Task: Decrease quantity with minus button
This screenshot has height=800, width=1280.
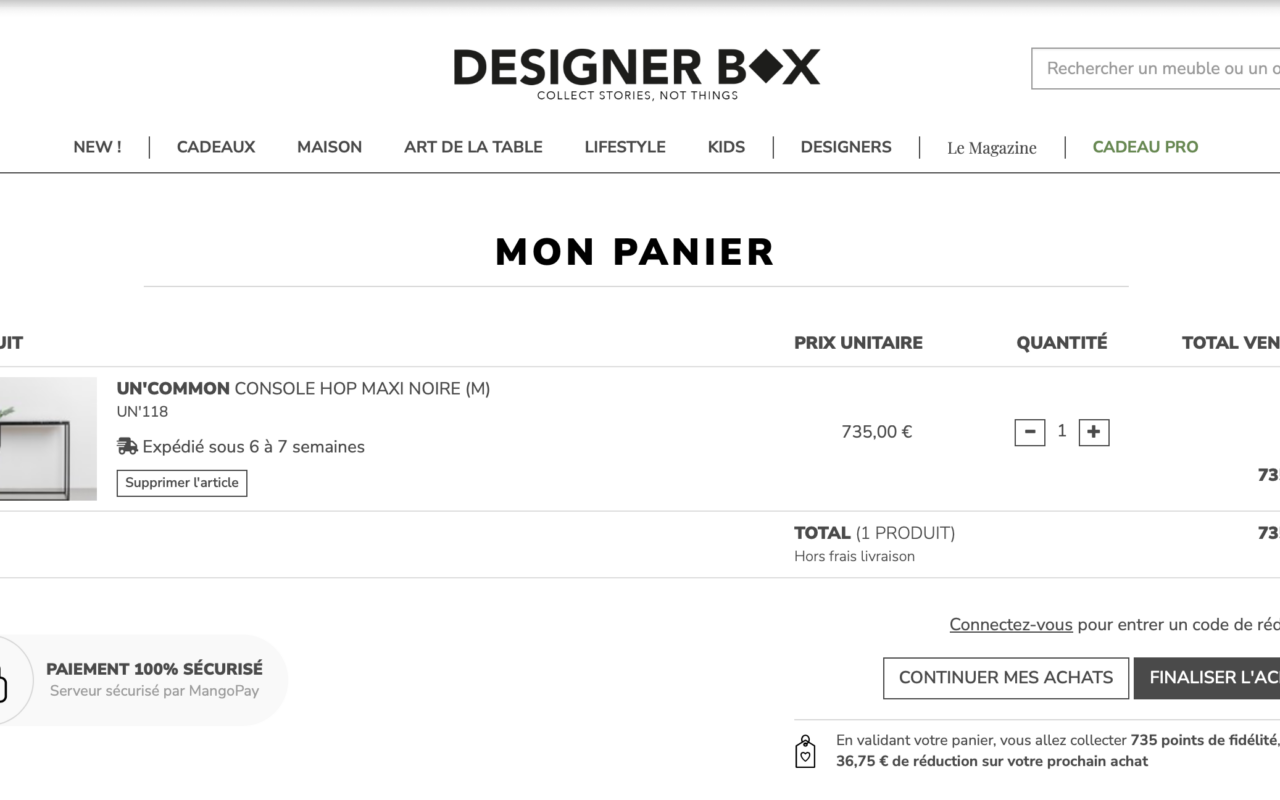Action: 1029,432
